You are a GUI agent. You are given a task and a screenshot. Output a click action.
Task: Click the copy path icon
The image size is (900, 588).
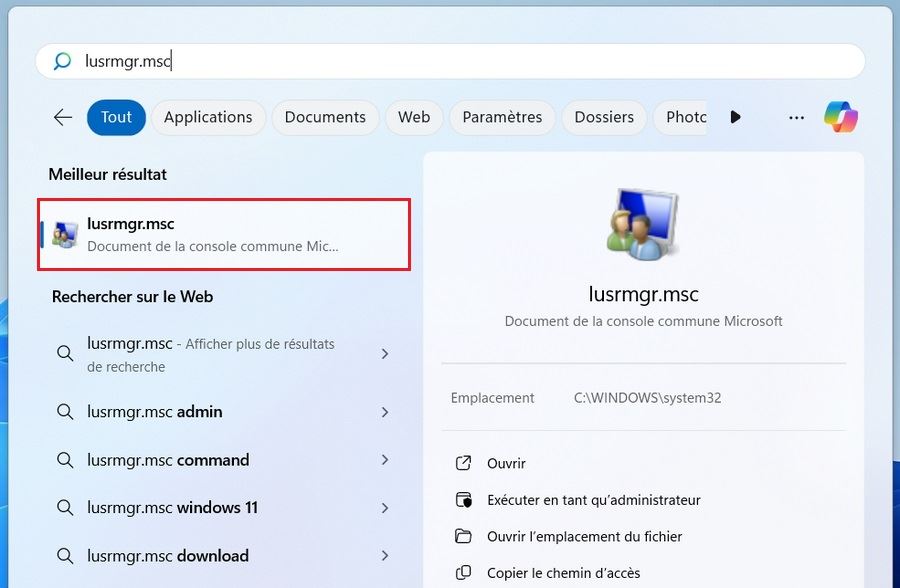(x=463, y=573)
